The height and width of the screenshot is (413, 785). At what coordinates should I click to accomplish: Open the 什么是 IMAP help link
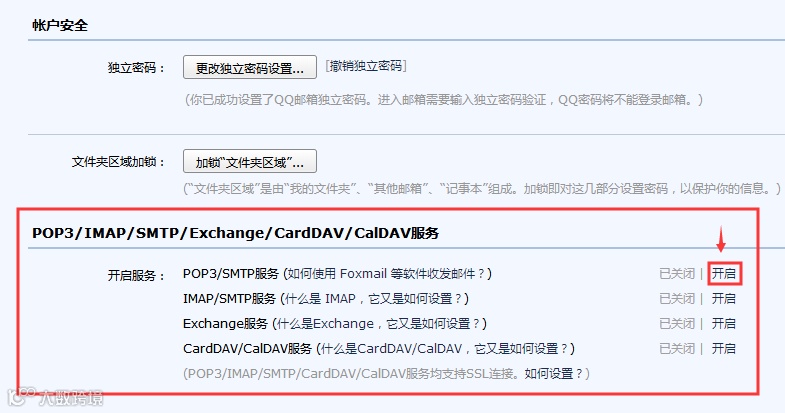pyautogui.click(x=320, y=299)
